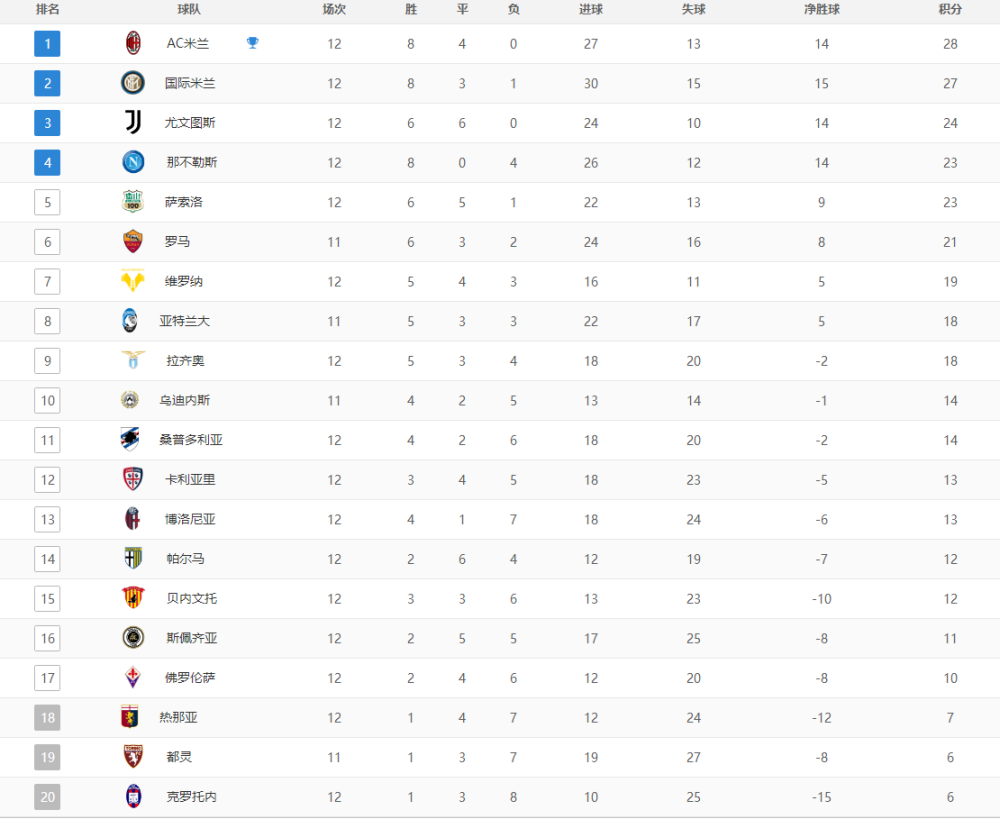Click the rank 10 number box
1000x819 pixels.
[x=47, y=401]
